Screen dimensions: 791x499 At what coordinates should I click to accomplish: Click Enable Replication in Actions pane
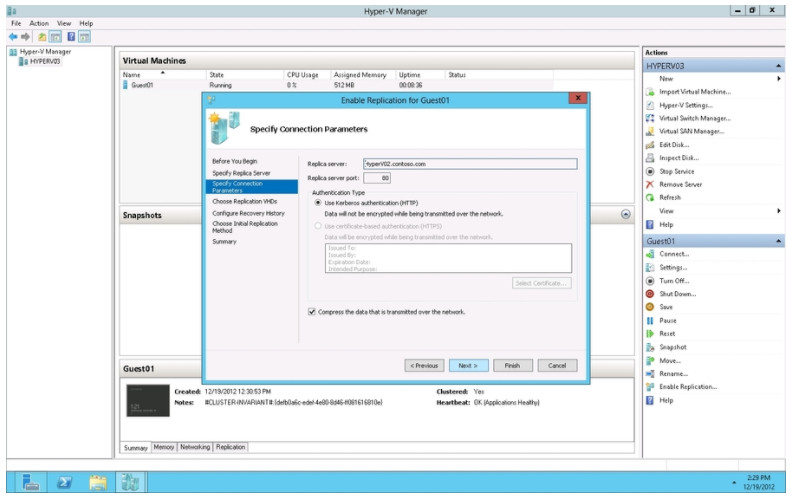[x=688, y=387]
